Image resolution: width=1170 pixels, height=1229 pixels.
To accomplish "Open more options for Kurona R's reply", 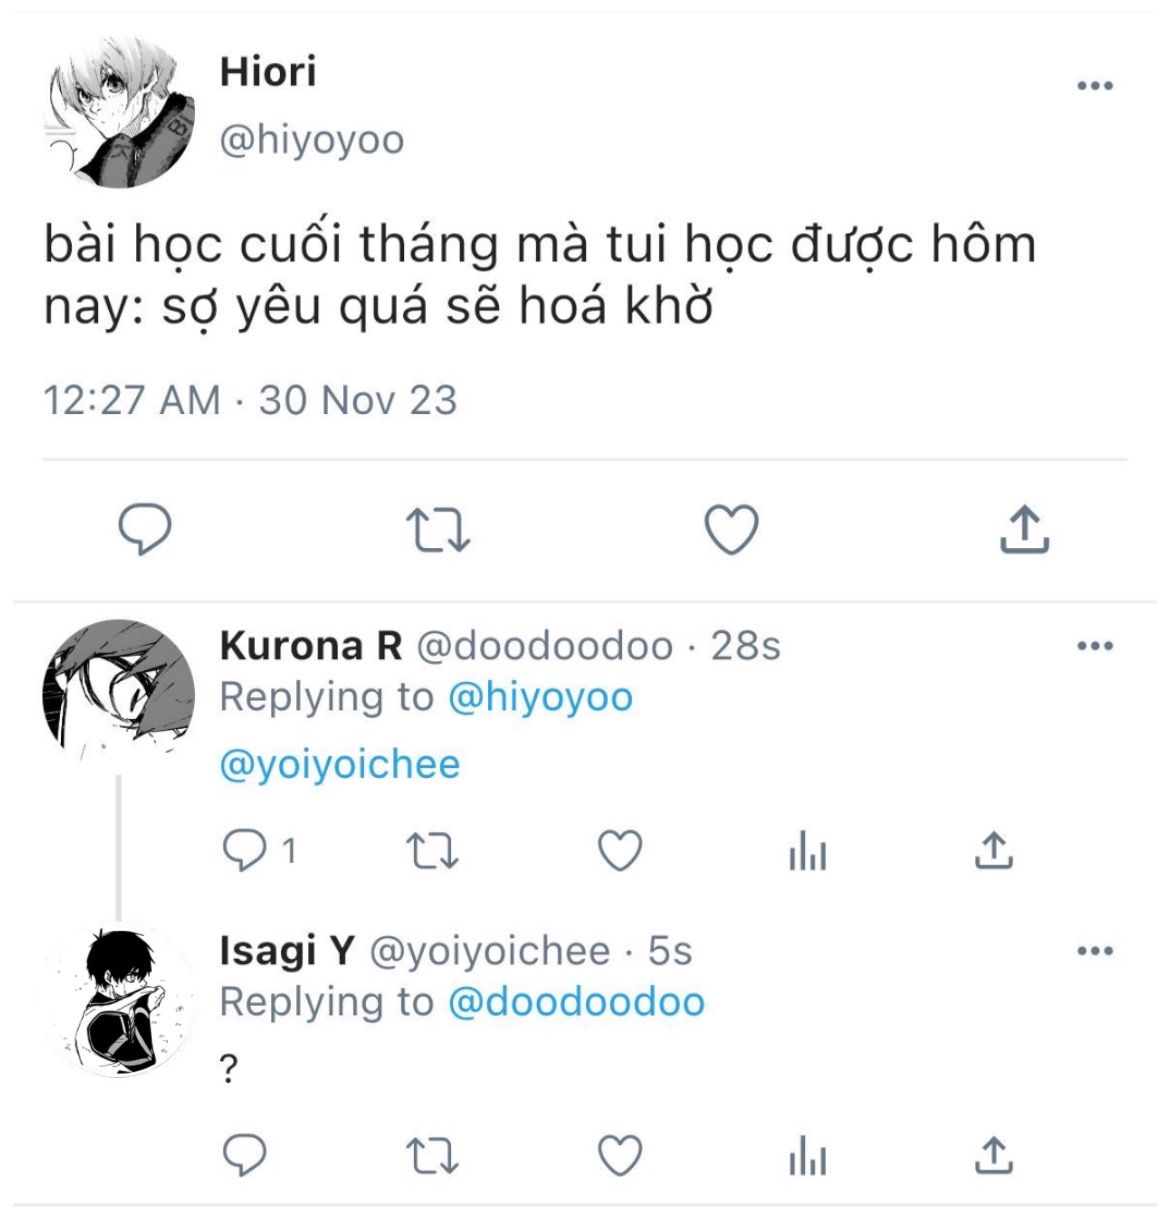I will pyautogui.click(x=1095, y=646).
